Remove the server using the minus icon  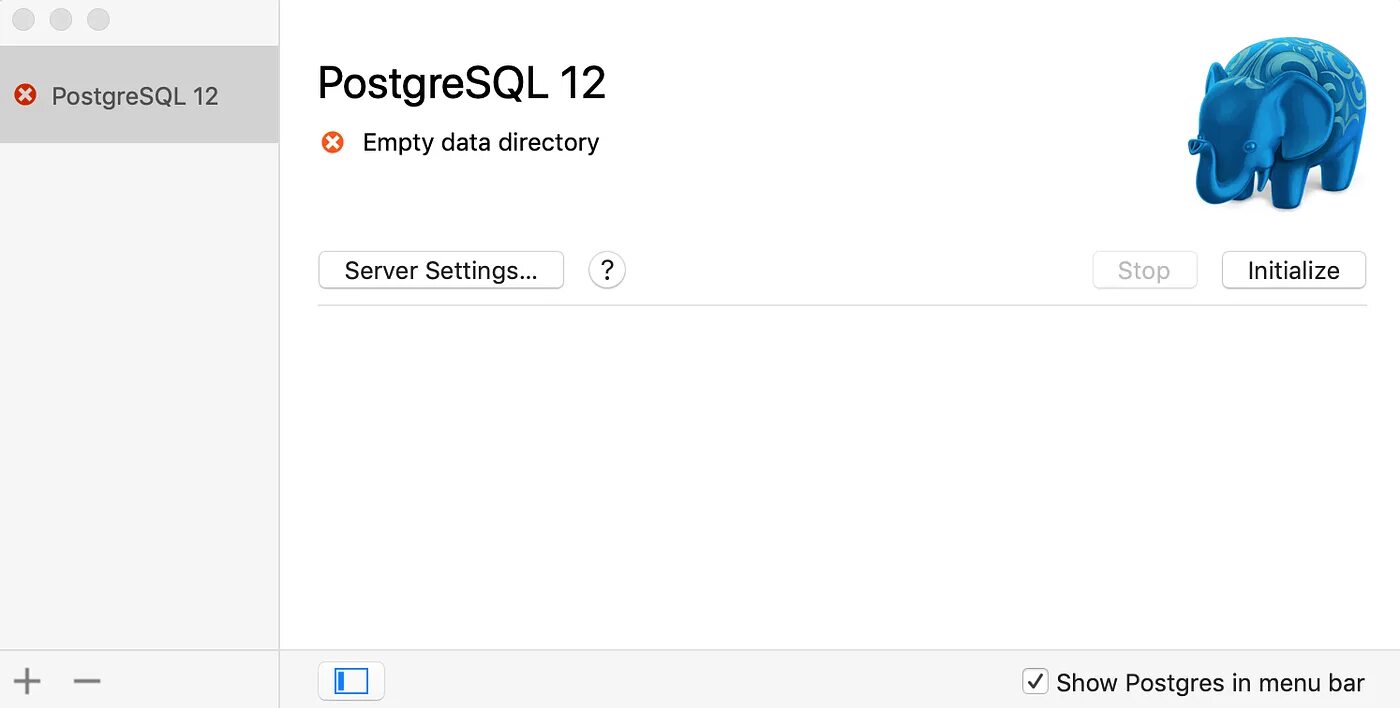click(x=87, y=682)
